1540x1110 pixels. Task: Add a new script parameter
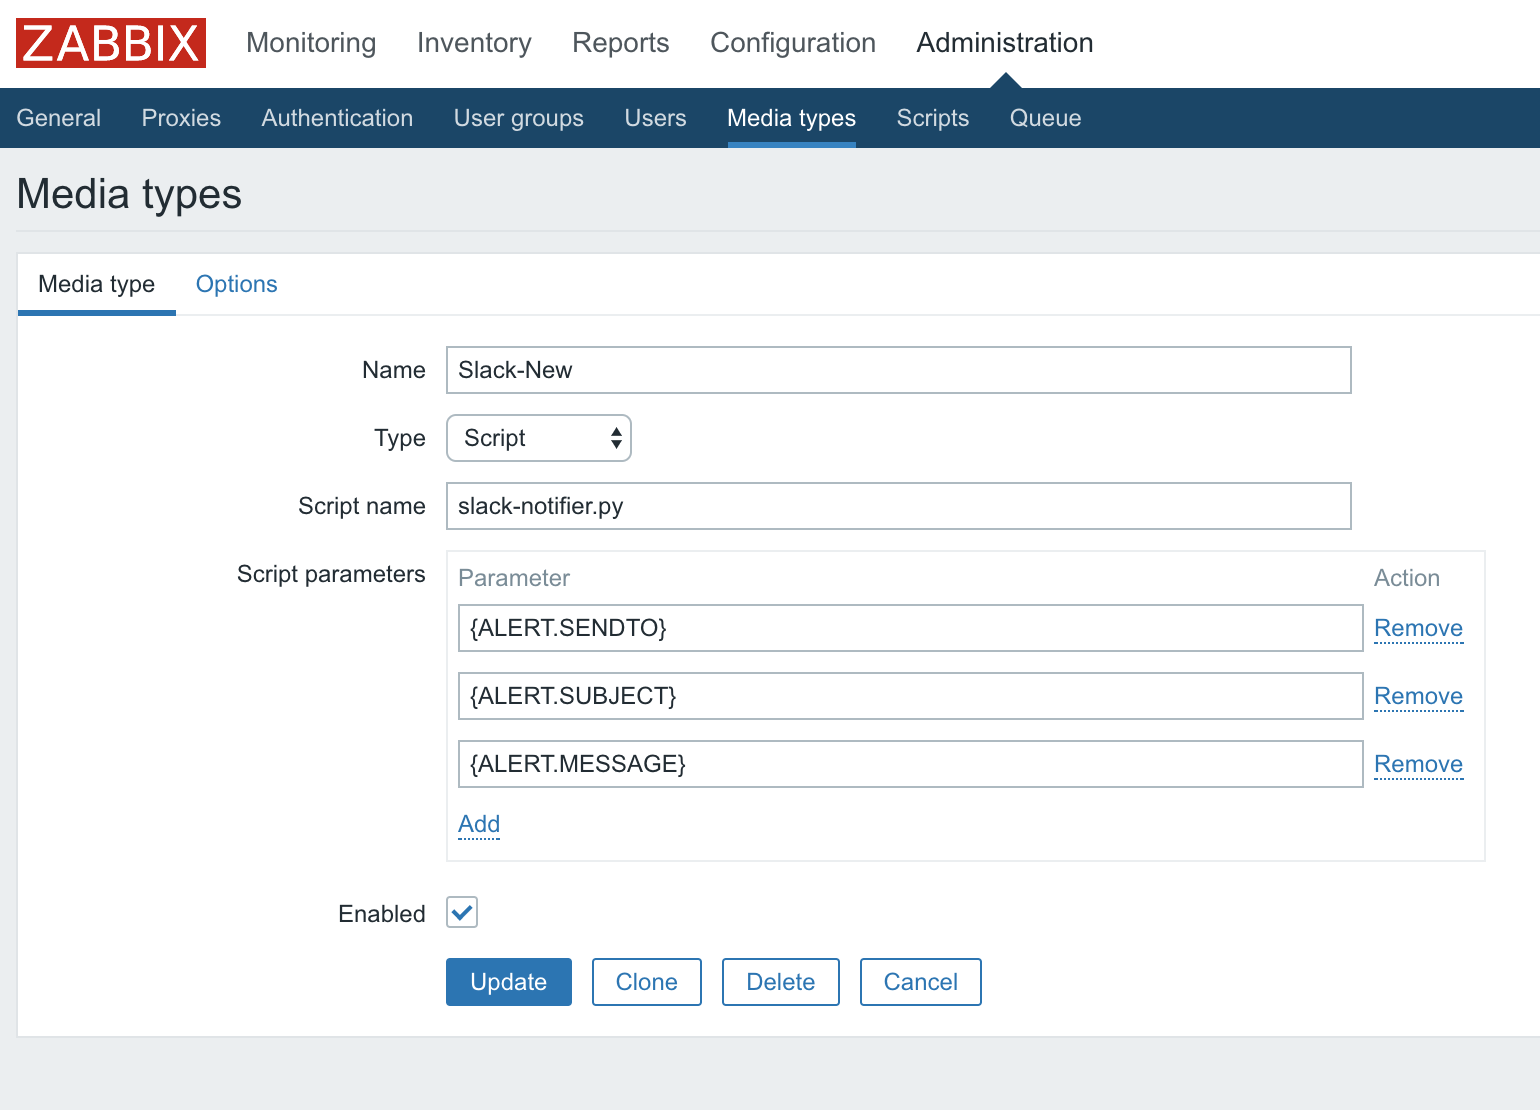point(479,824)
